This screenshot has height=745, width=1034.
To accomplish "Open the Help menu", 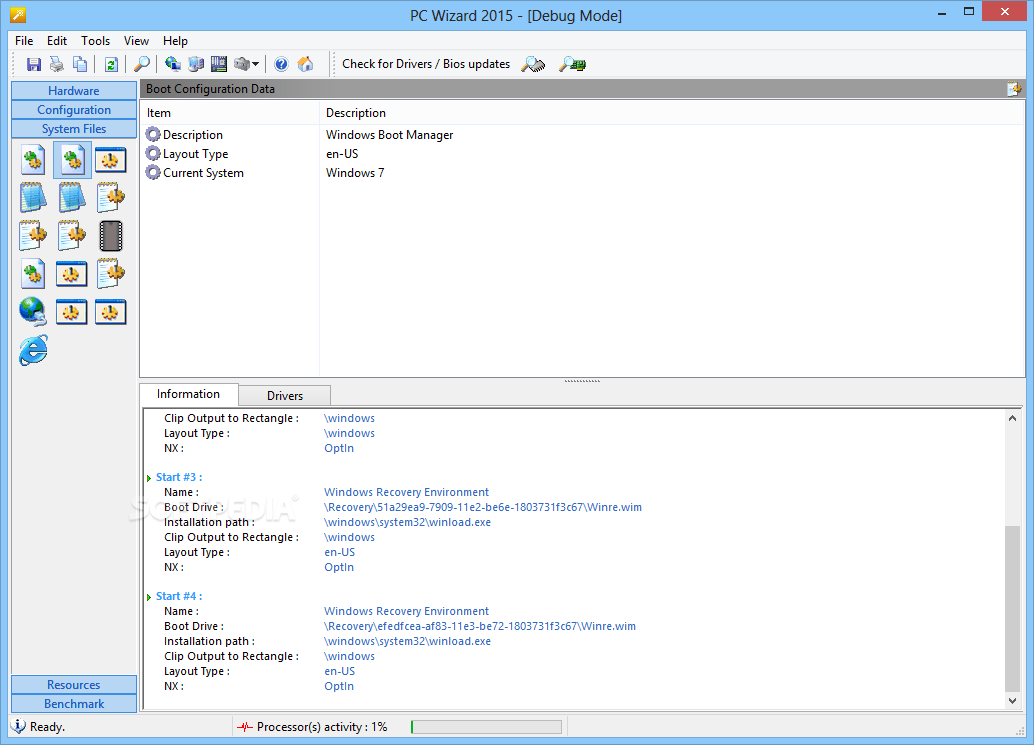I will point(175,41).
